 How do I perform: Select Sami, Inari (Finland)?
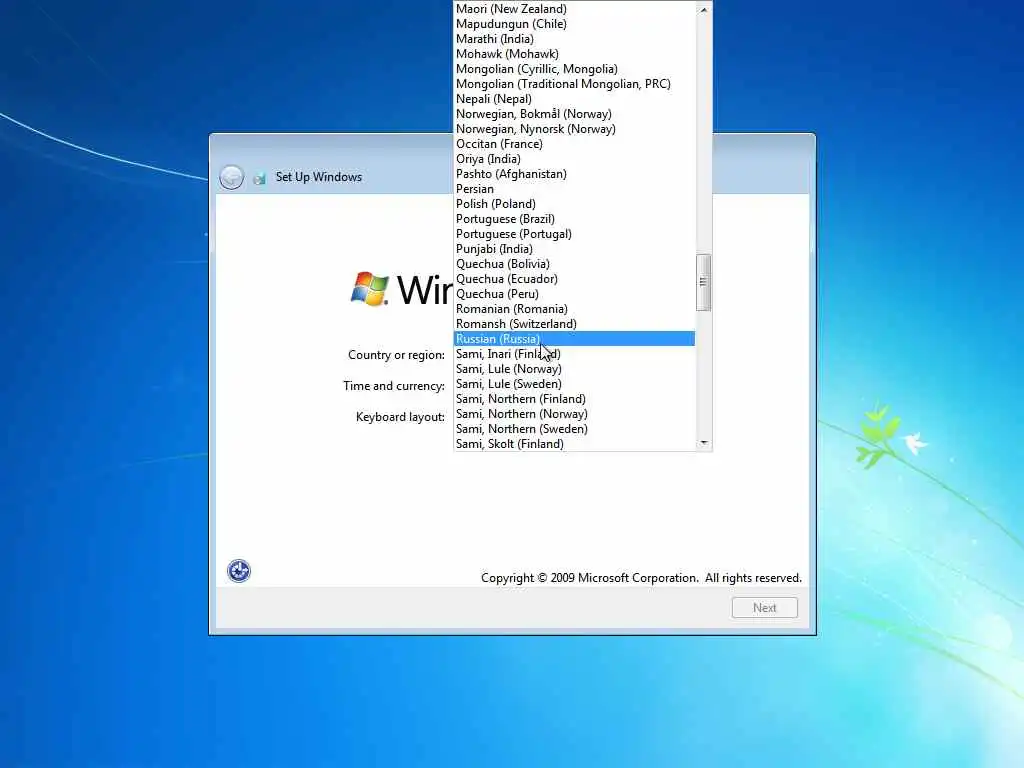pyautogui.click(x=574, y=355)
